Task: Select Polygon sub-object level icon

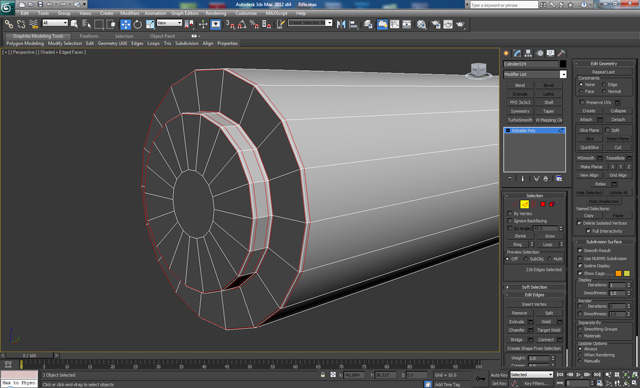Action: (543, 204)
